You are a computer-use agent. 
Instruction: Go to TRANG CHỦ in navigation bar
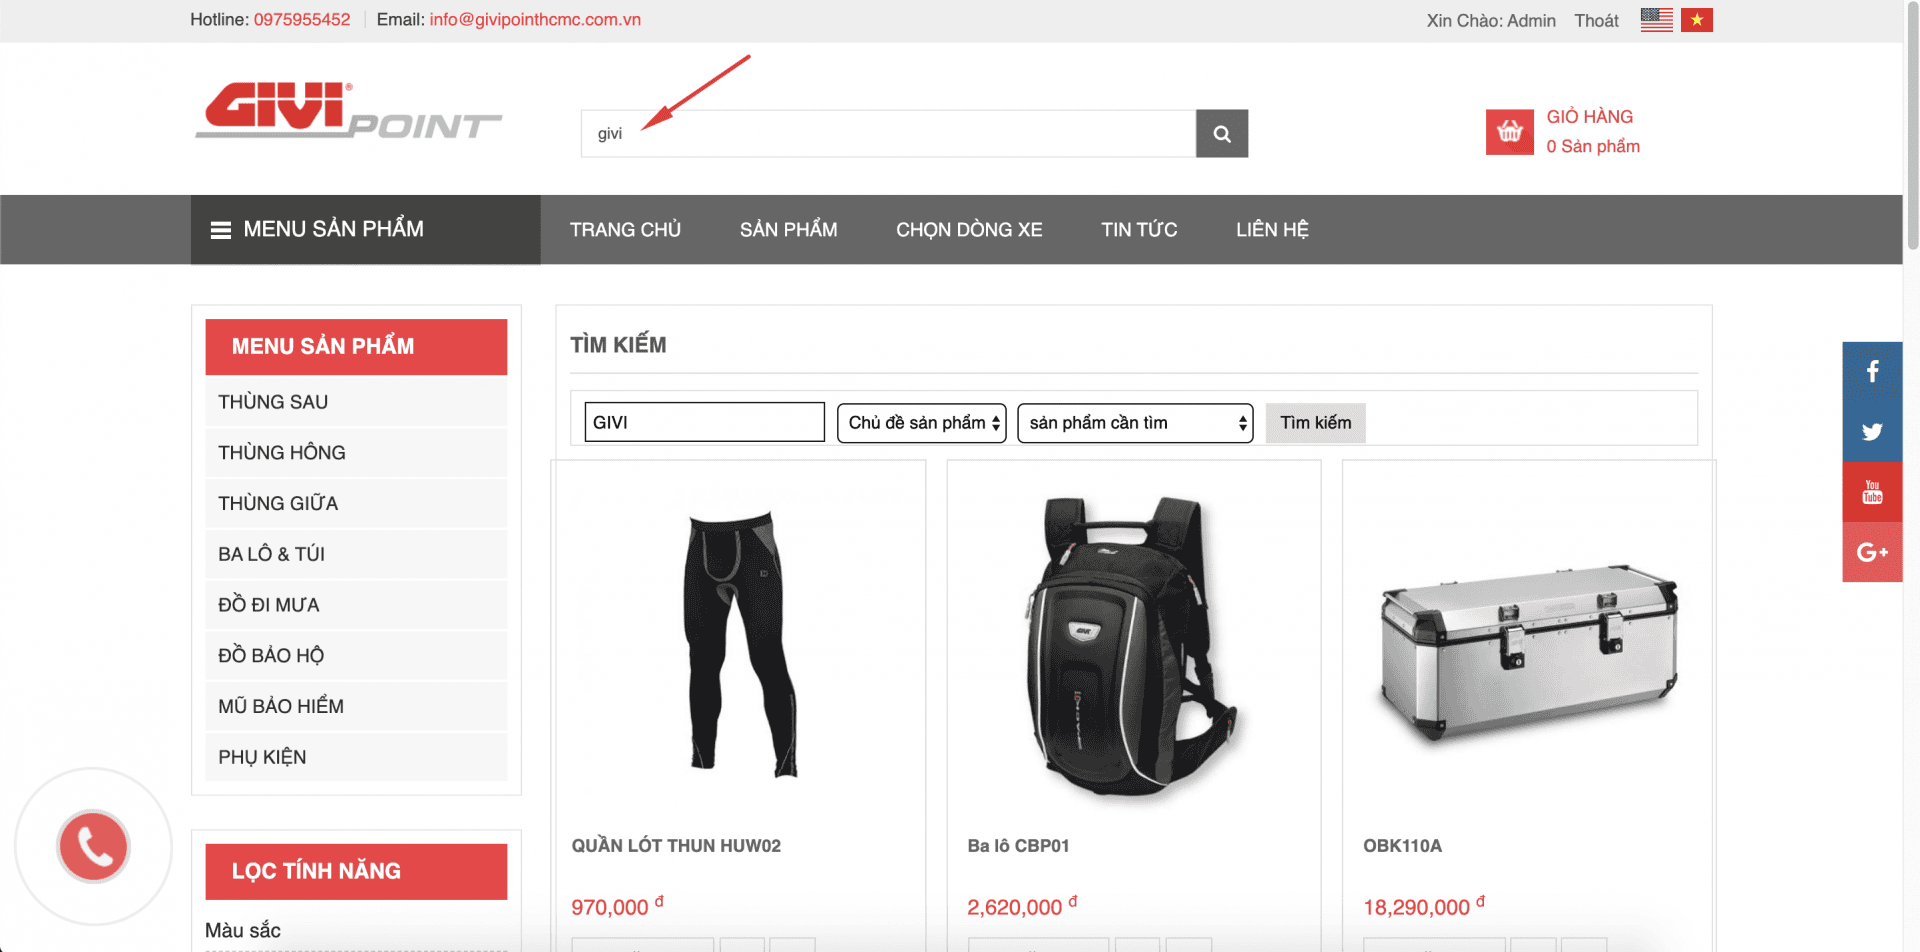tap(625, 230)
